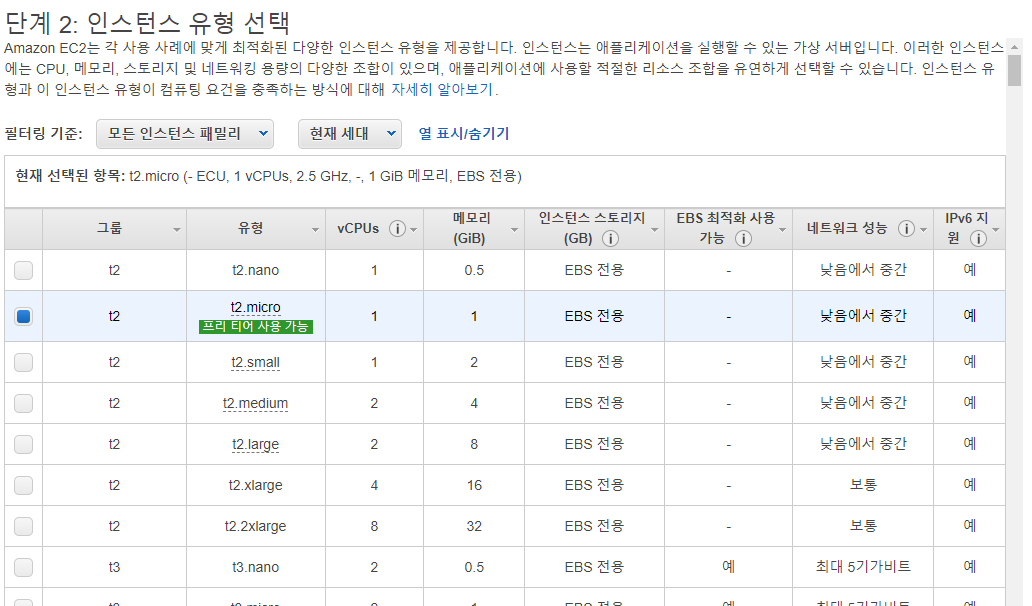Viewport: 1032px width, 606px height.
Task: Click the 32 memory cell of t2.2xlarge
Action: (474, 526)
